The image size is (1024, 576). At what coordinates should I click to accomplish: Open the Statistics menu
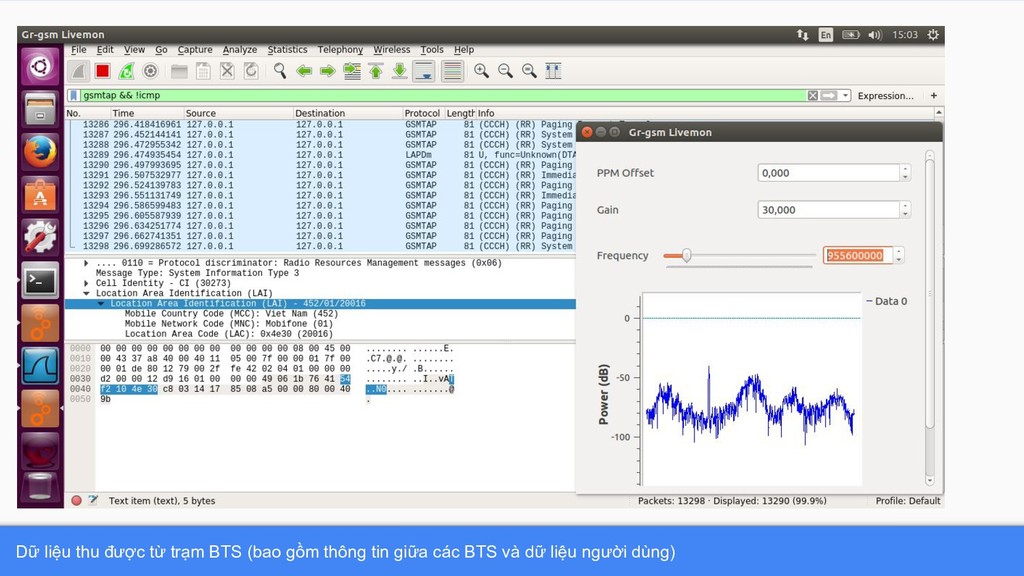tap(287, 50)
